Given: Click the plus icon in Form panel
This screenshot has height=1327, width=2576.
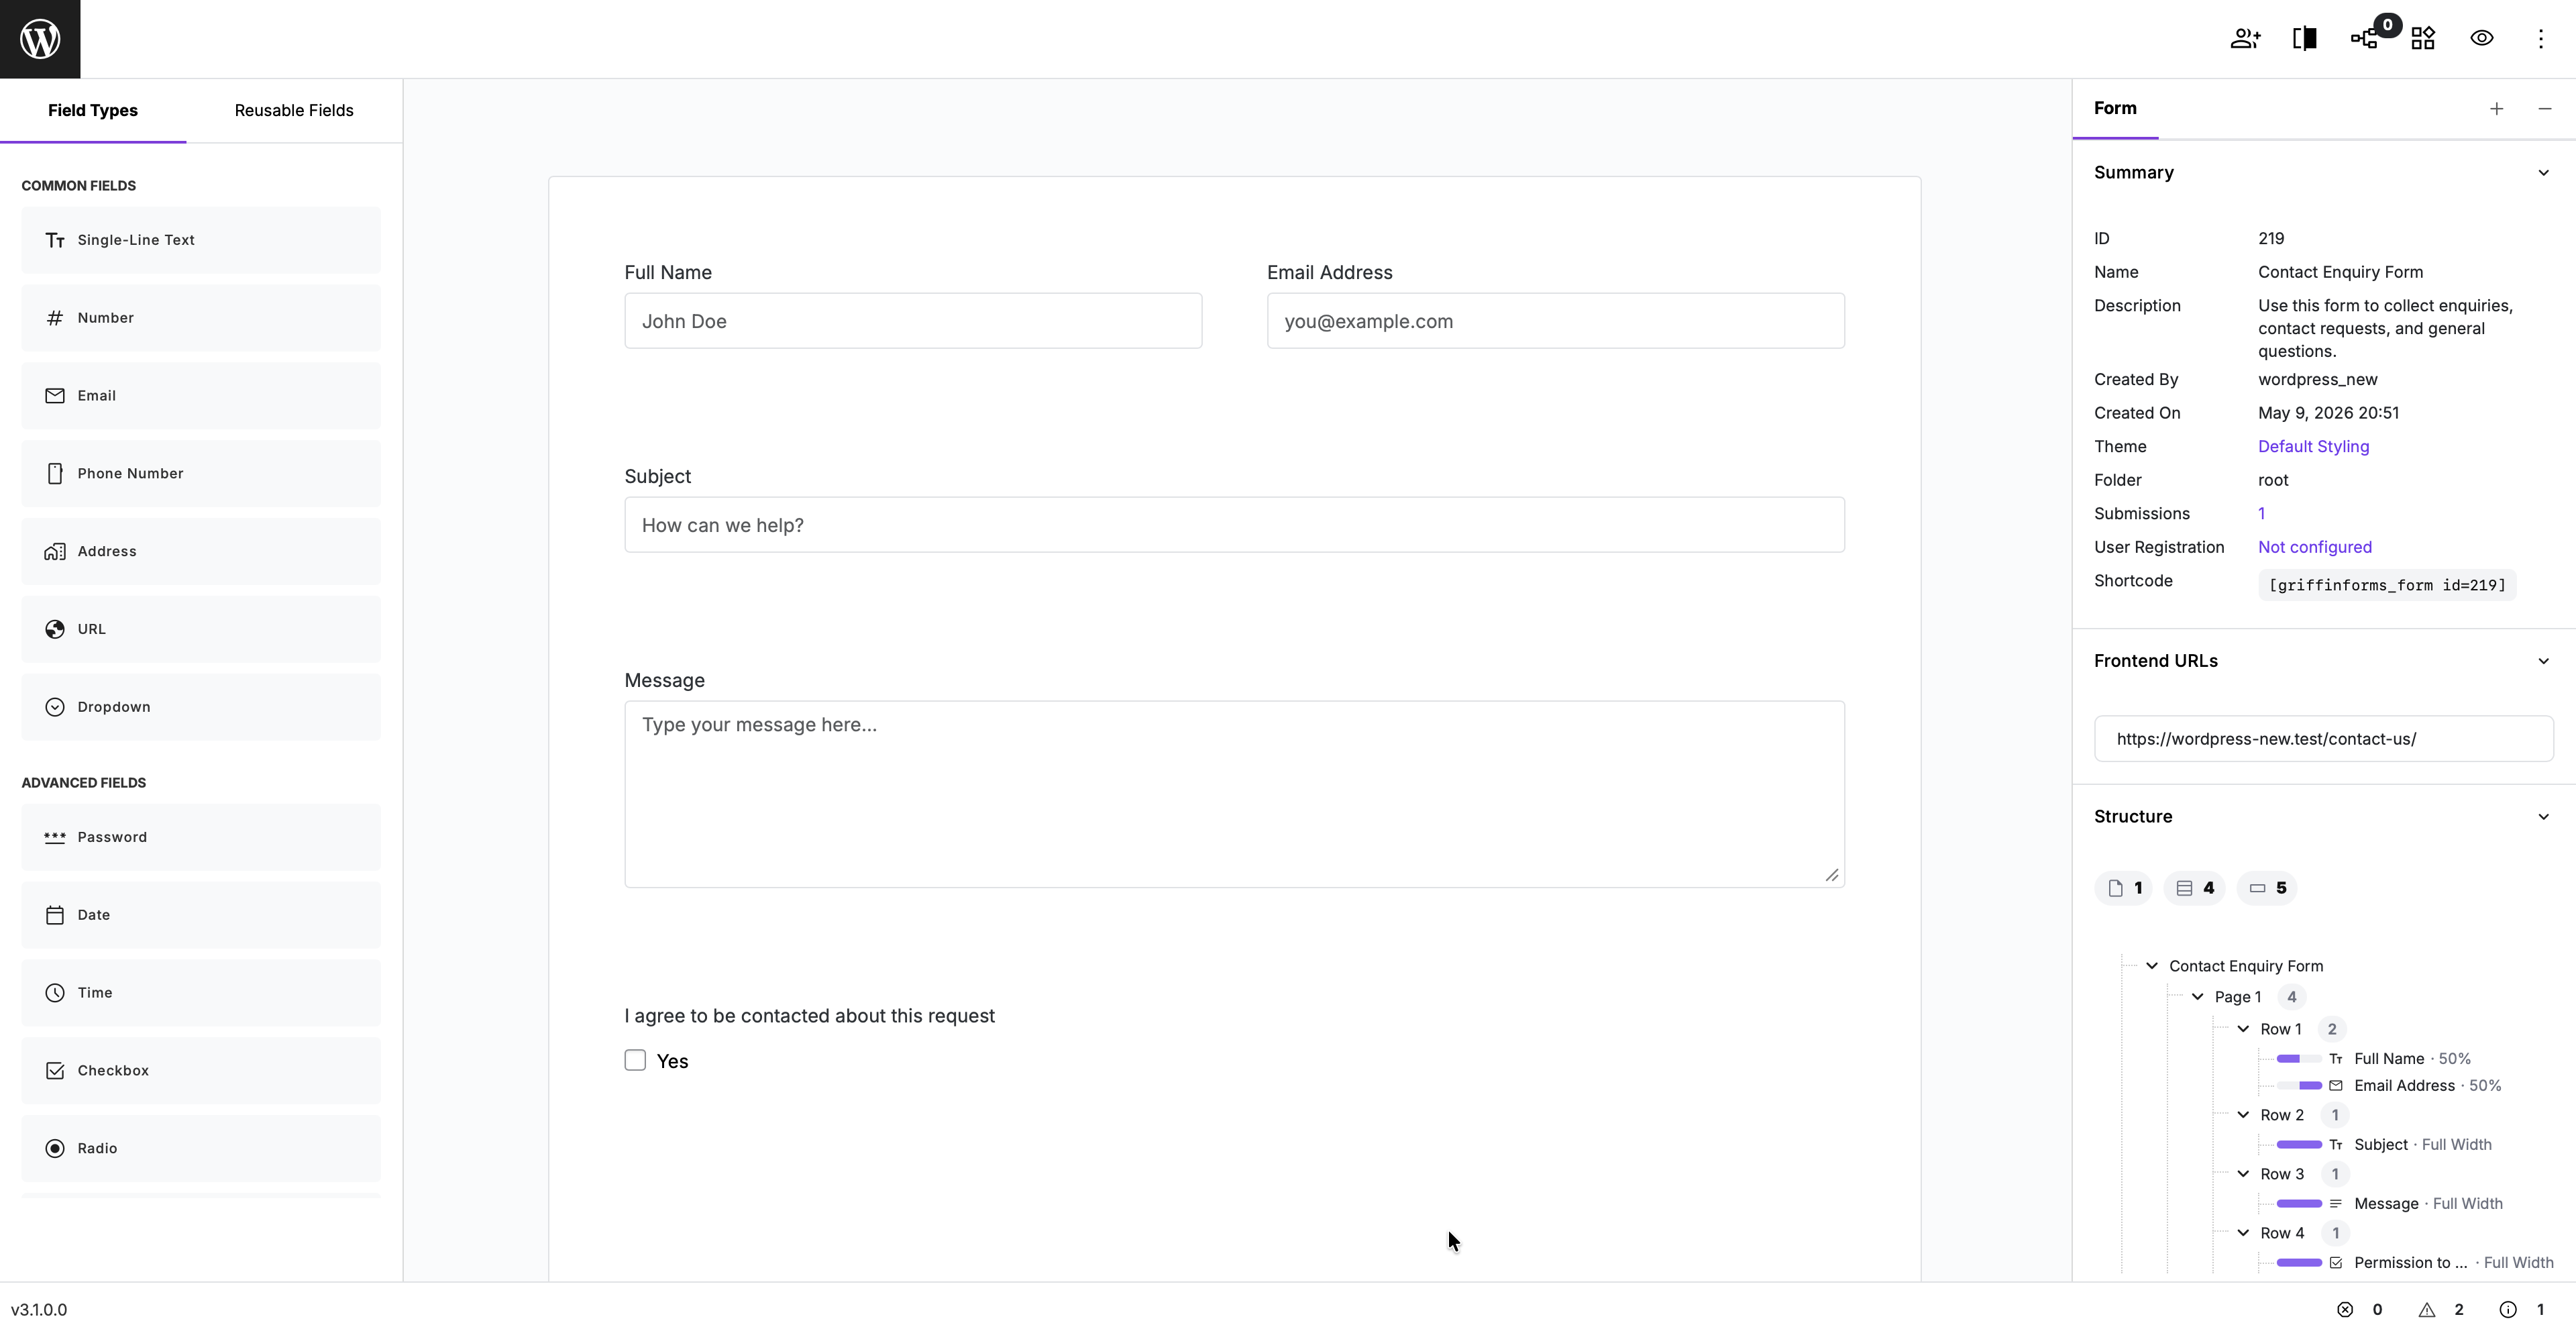Looking at the screenshot, I should pos(2497,109).
